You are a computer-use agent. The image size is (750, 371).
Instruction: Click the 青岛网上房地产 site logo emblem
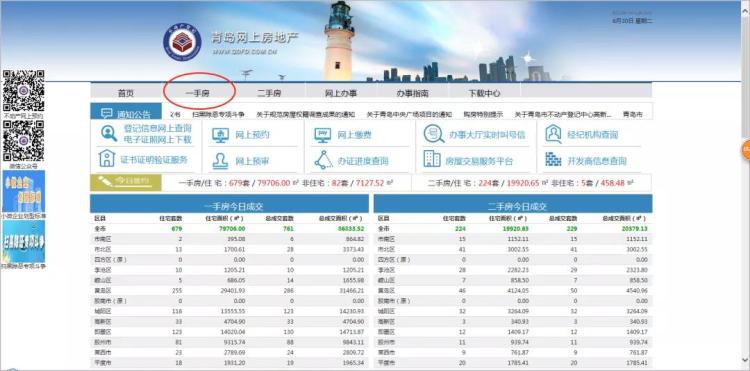(182, 41)
